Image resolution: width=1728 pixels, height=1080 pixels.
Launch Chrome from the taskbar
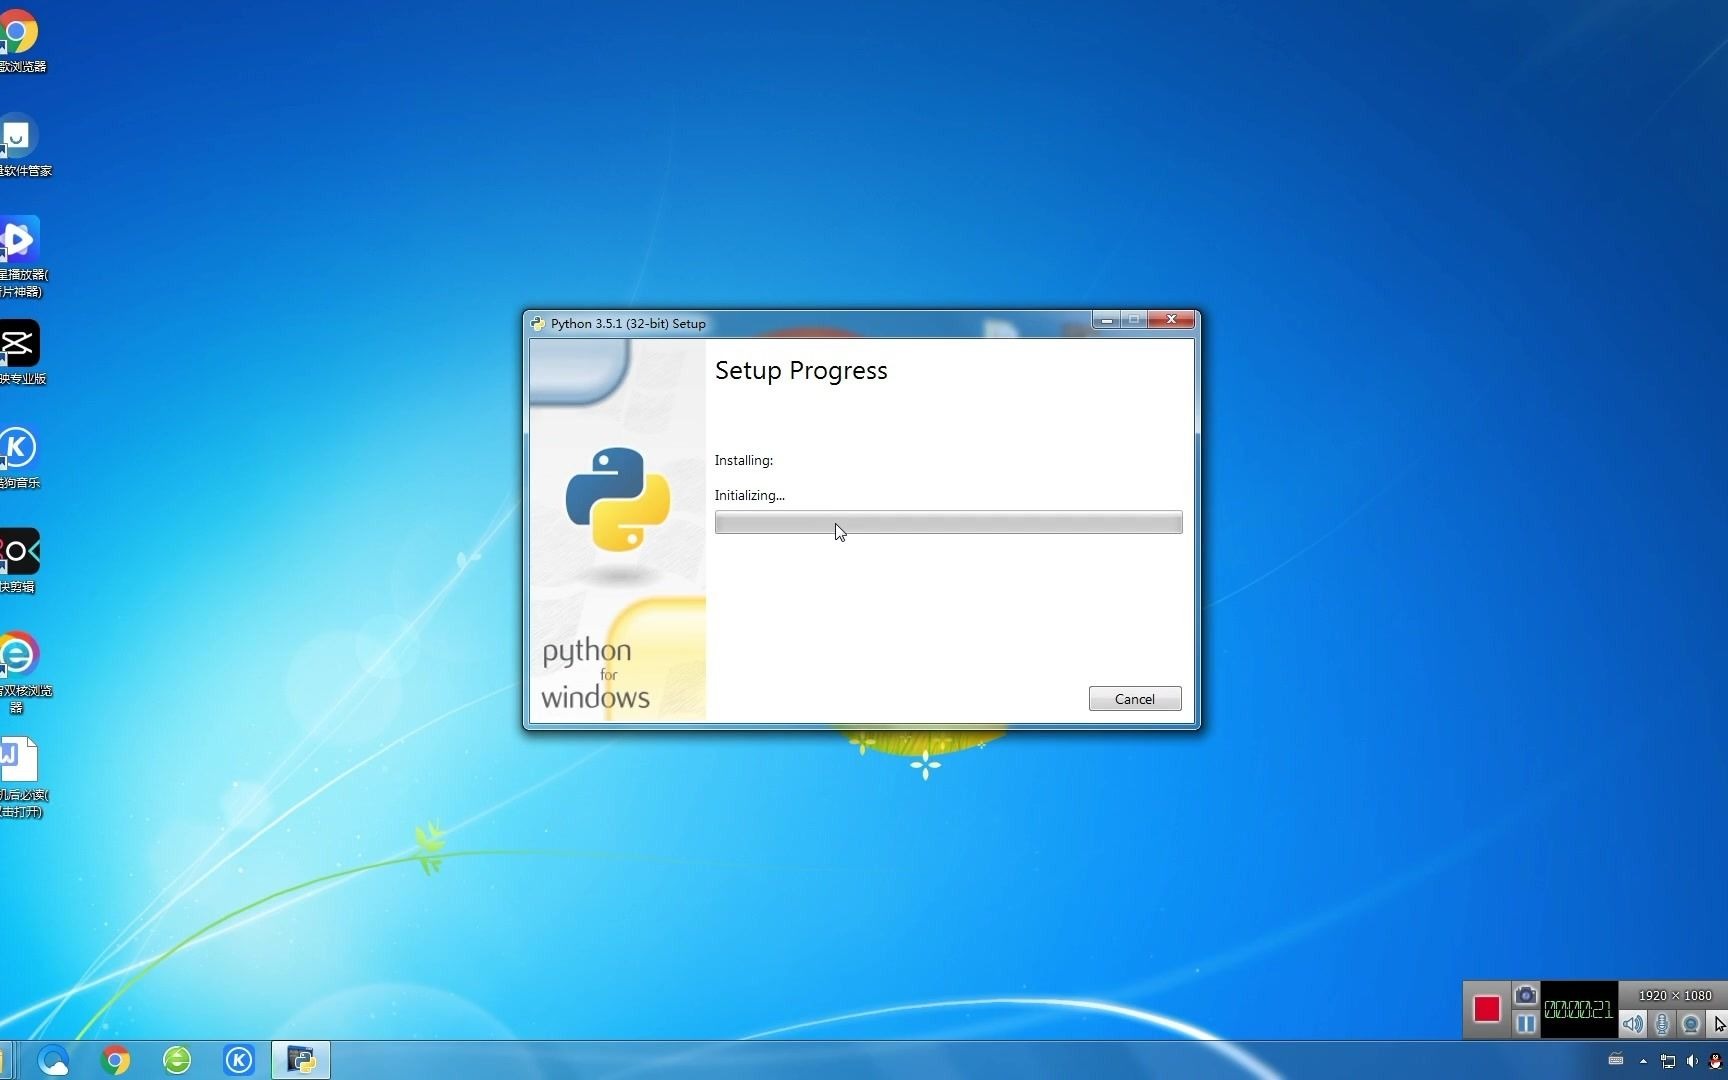coord(116,1060)
